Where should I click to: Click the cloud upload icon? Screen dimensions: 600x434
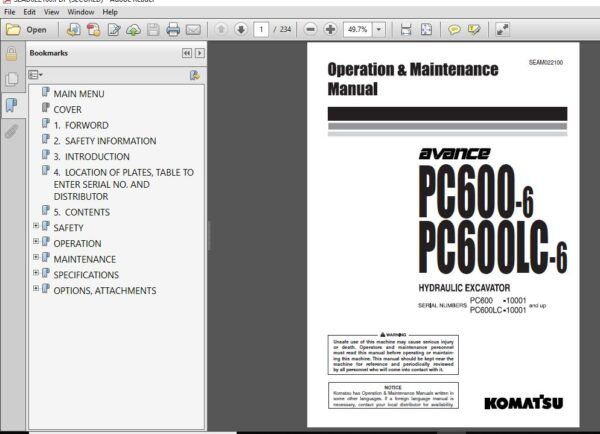pyautogui.click(x=133, y=29)
